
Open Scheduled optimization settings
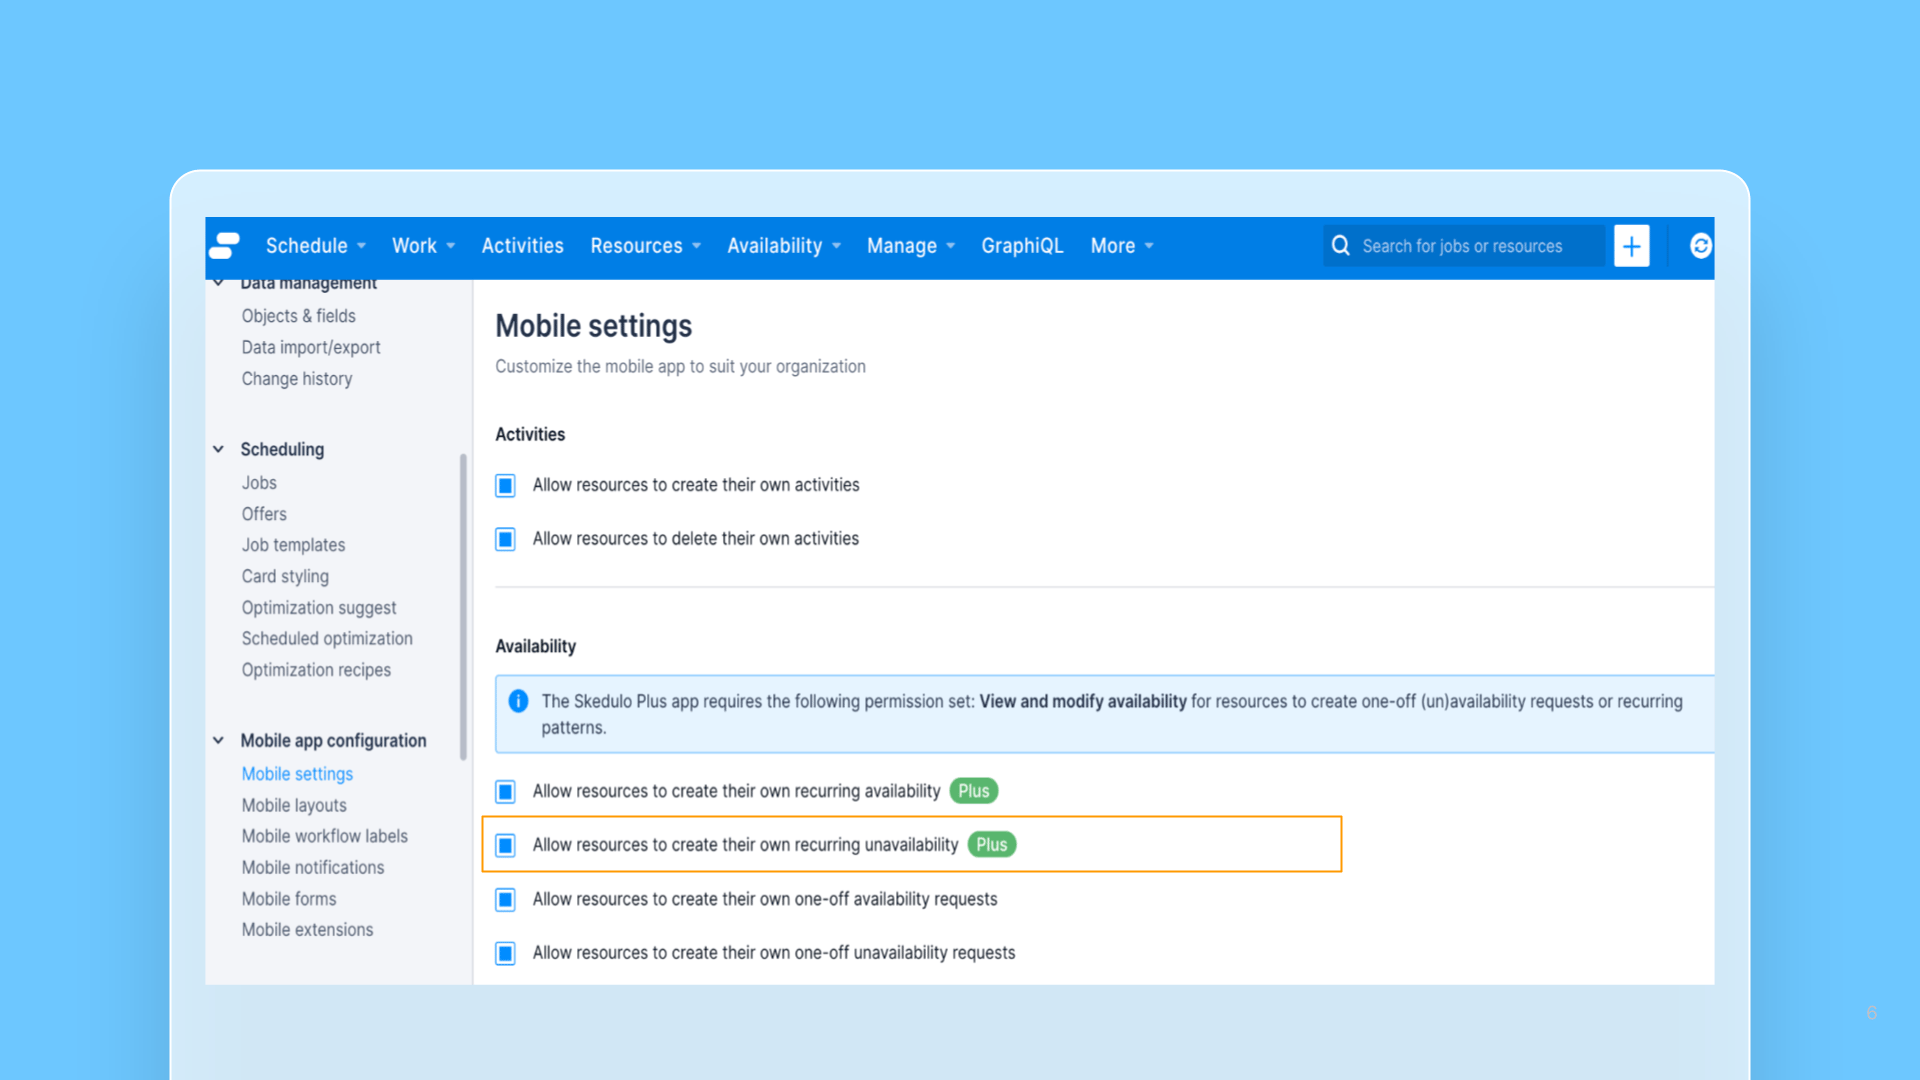pos(327,639)
